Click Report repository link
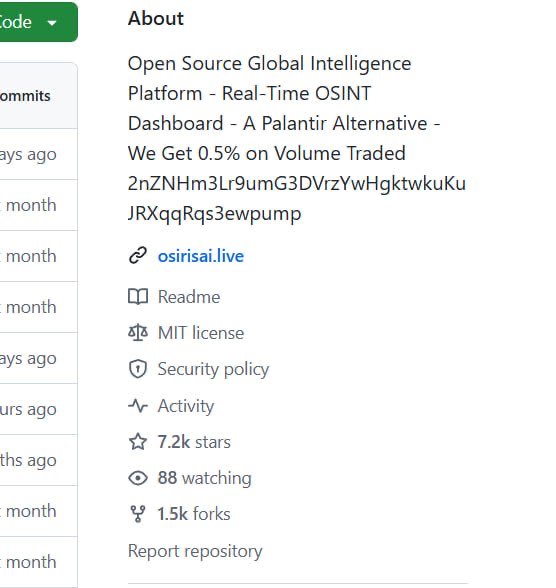This screenshot has width=556, height=588. [195, 551]
